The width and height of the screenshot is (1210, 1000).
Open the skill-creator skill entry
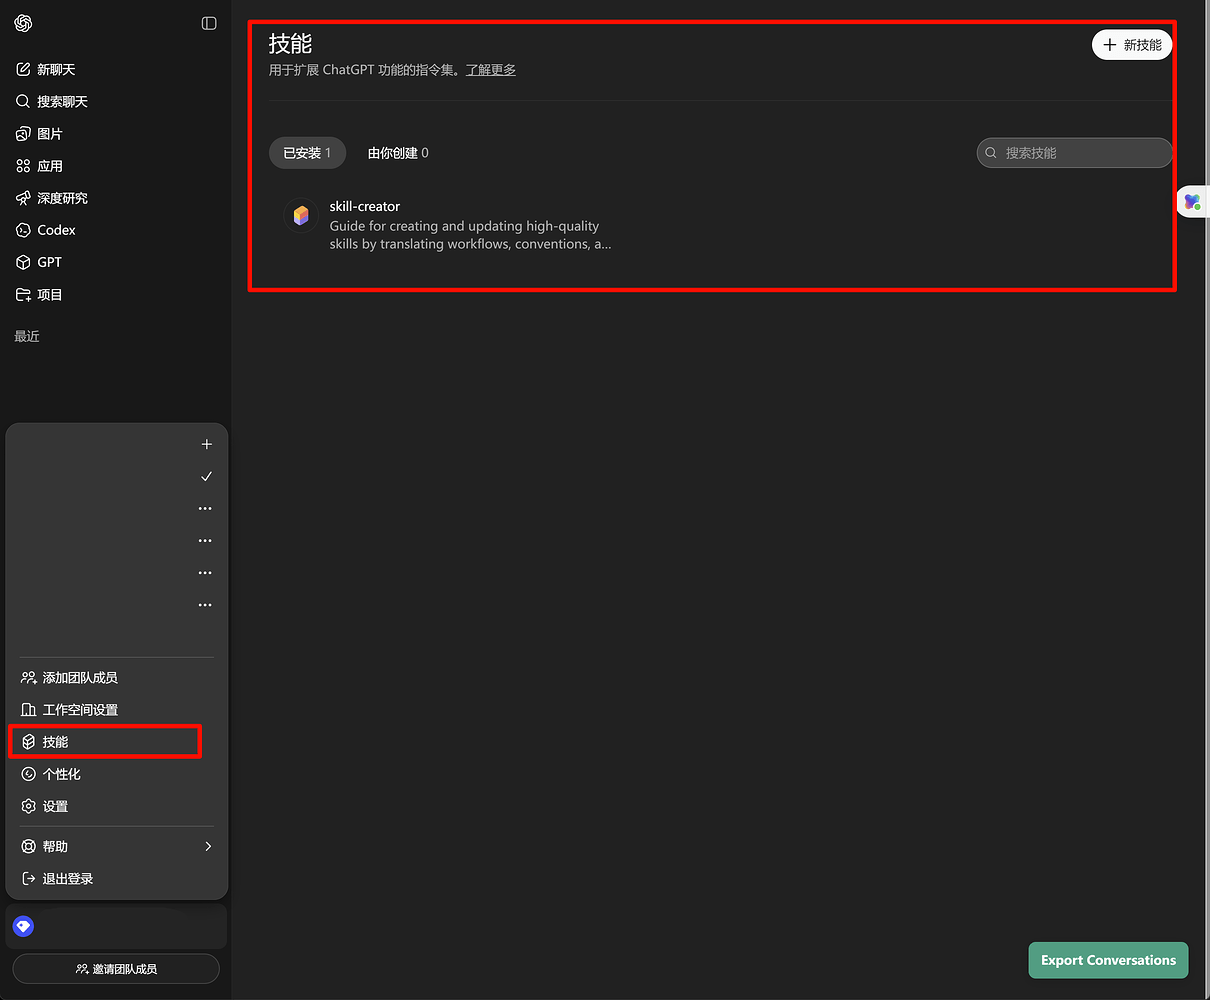tap(450, 224)
